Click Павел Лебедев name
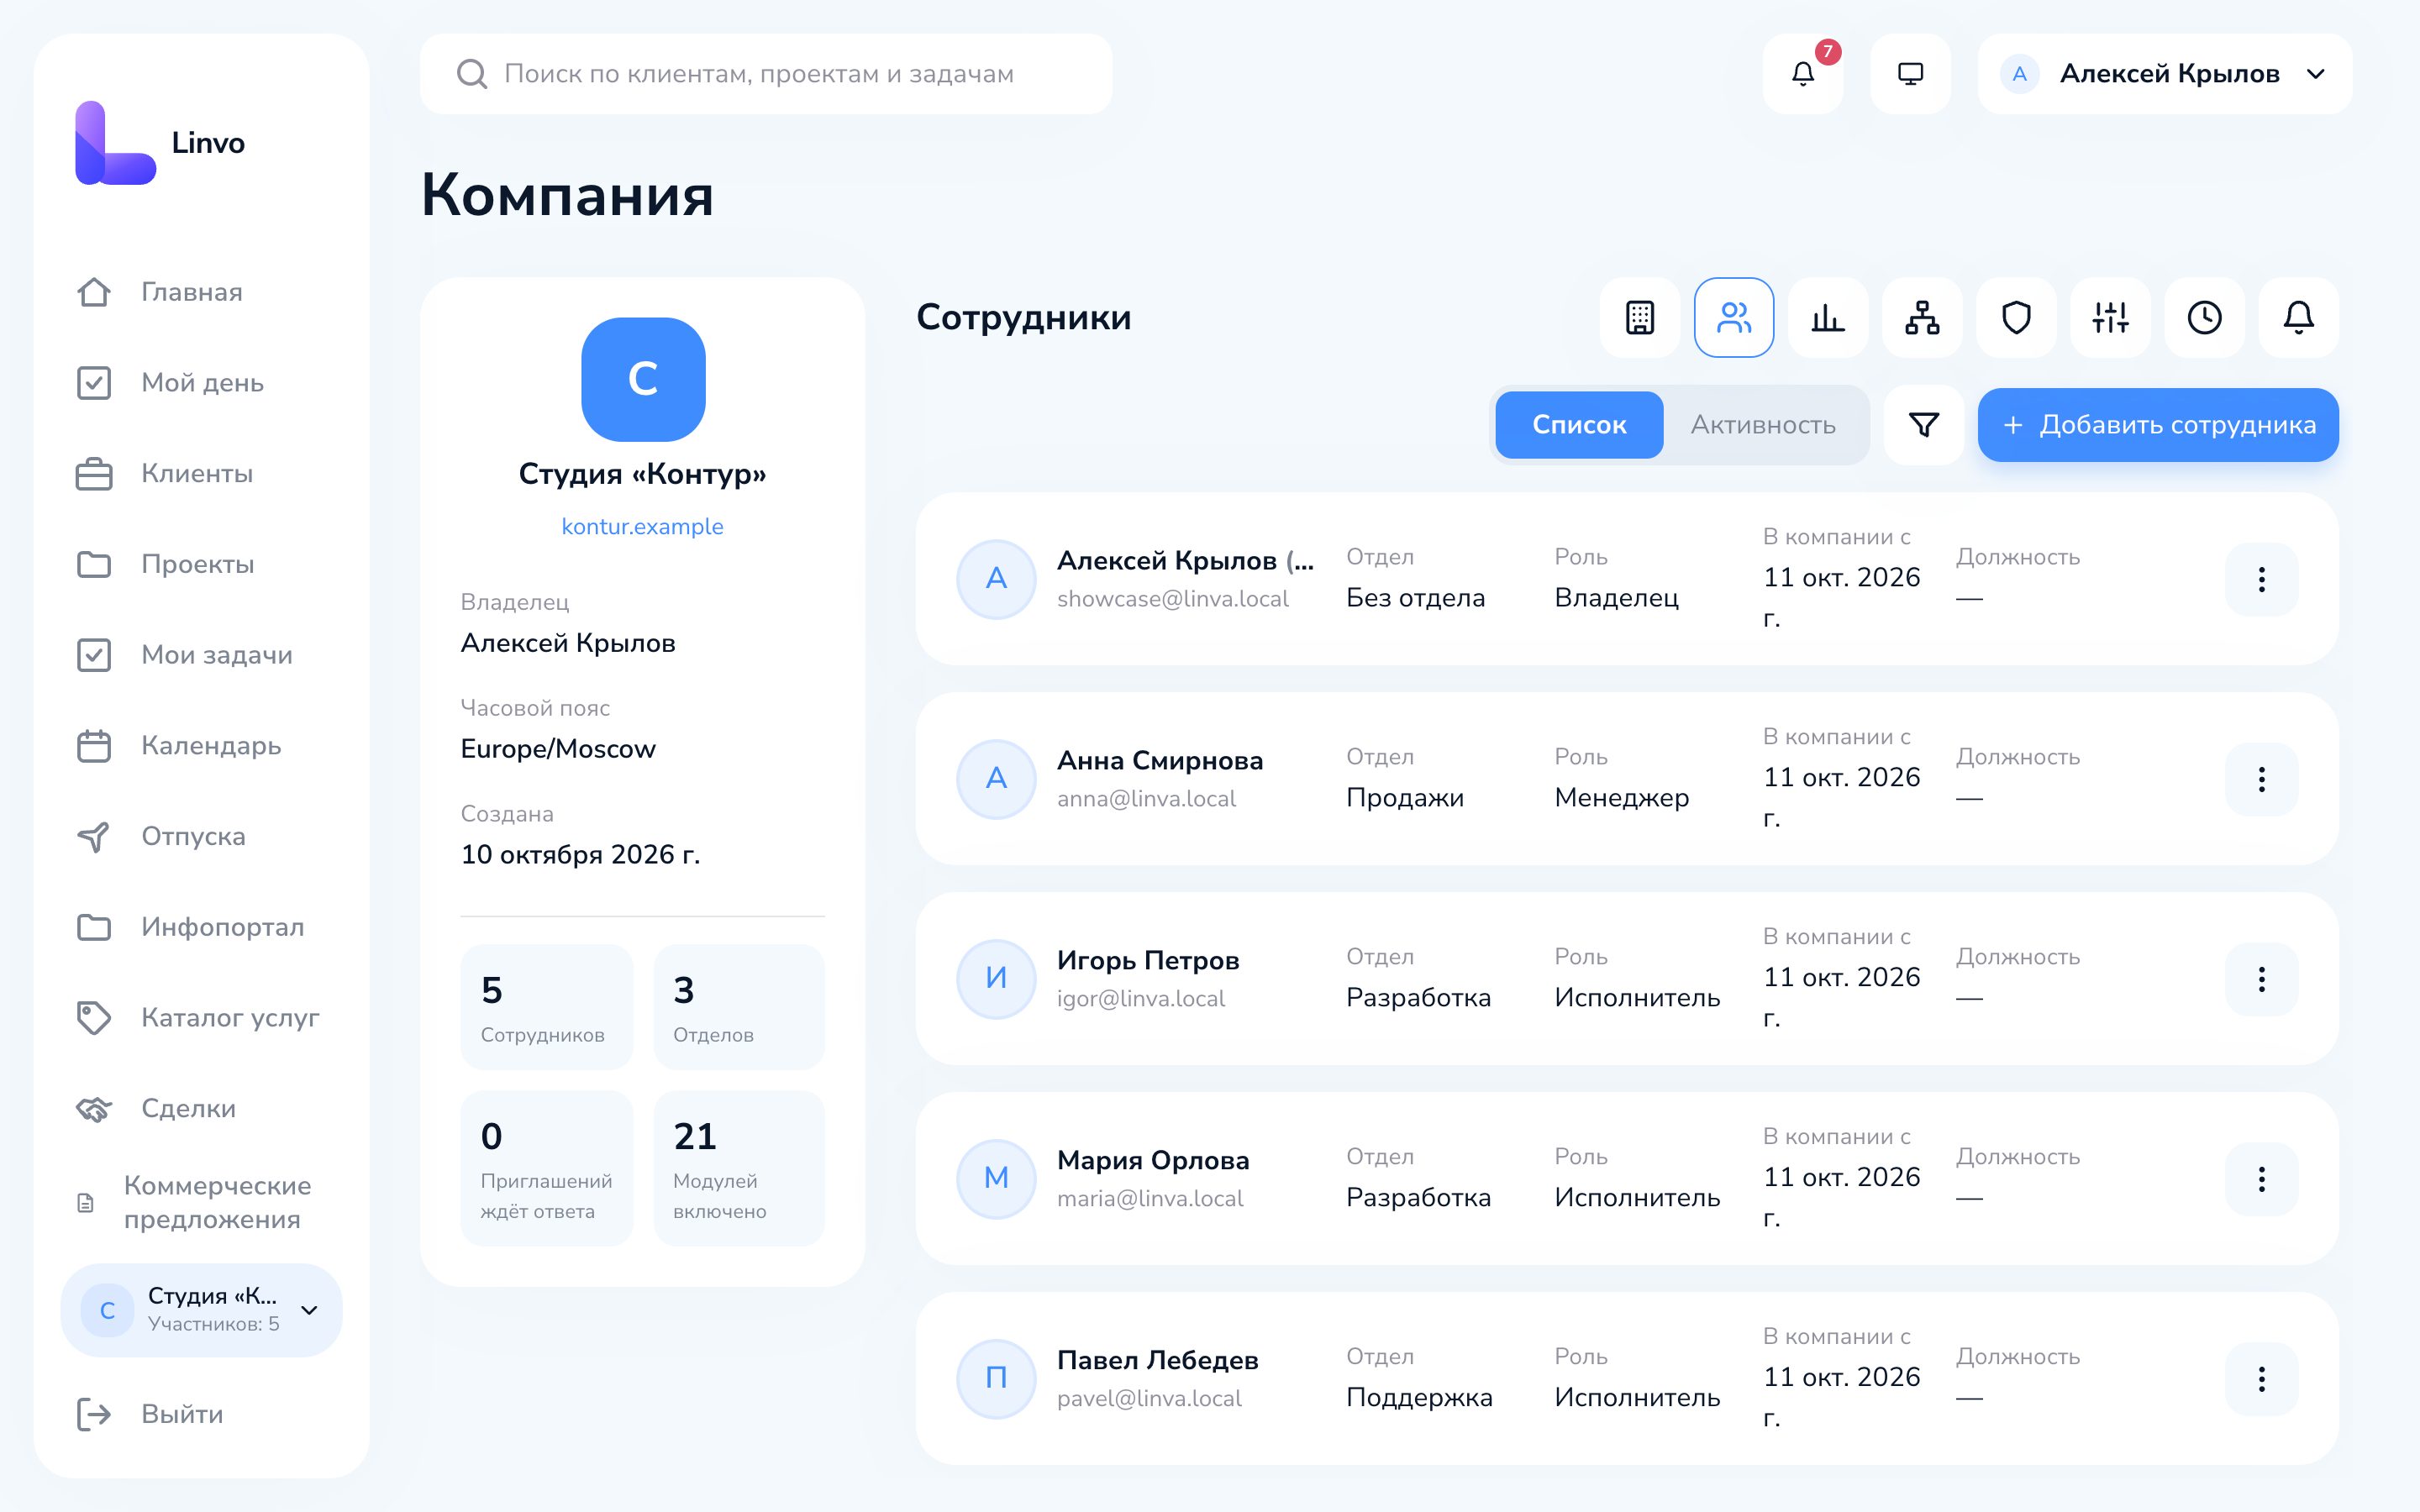 click(1157, 1361)
